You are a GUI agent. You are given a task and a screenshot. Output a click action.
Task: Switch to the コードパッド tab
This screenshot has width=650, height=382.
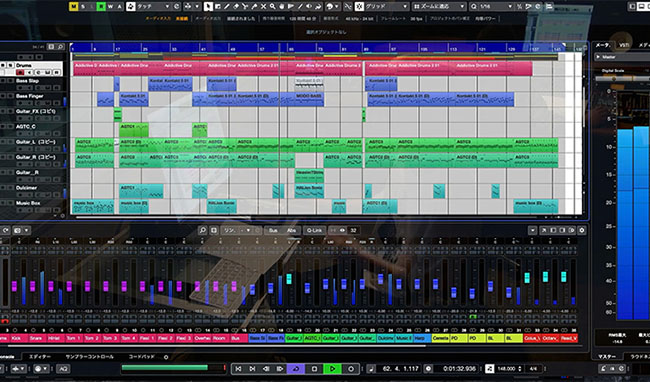click(x=141, y=356)
